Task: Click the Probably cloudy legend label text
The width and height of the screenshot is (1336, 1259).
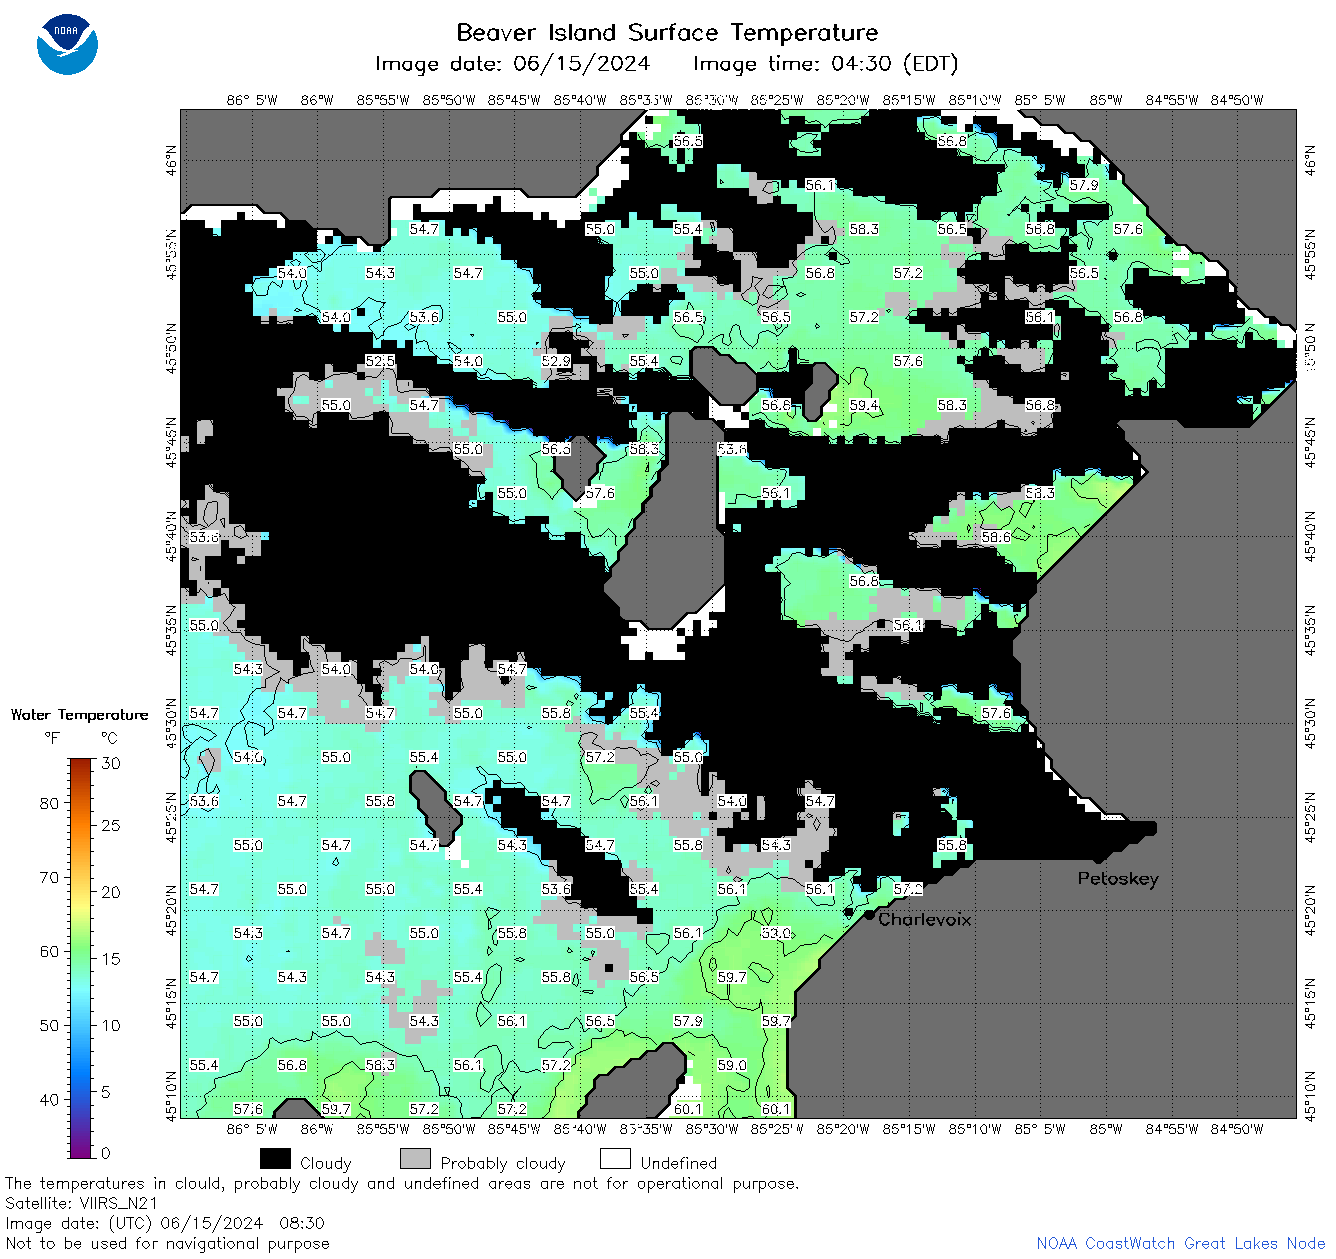Action: pos(503,1163)
